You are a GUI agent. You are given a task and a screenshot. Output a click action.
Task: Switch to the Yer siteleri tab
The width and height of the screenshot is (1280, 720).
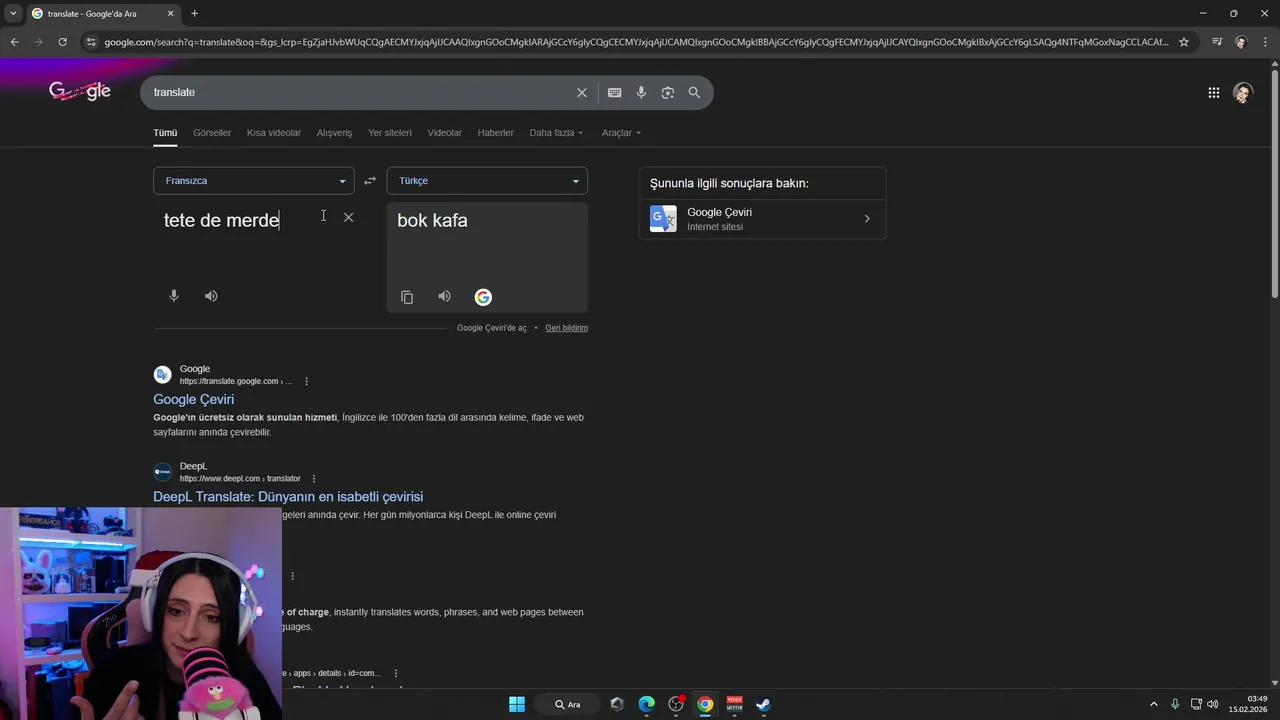(x=390, y=133)
